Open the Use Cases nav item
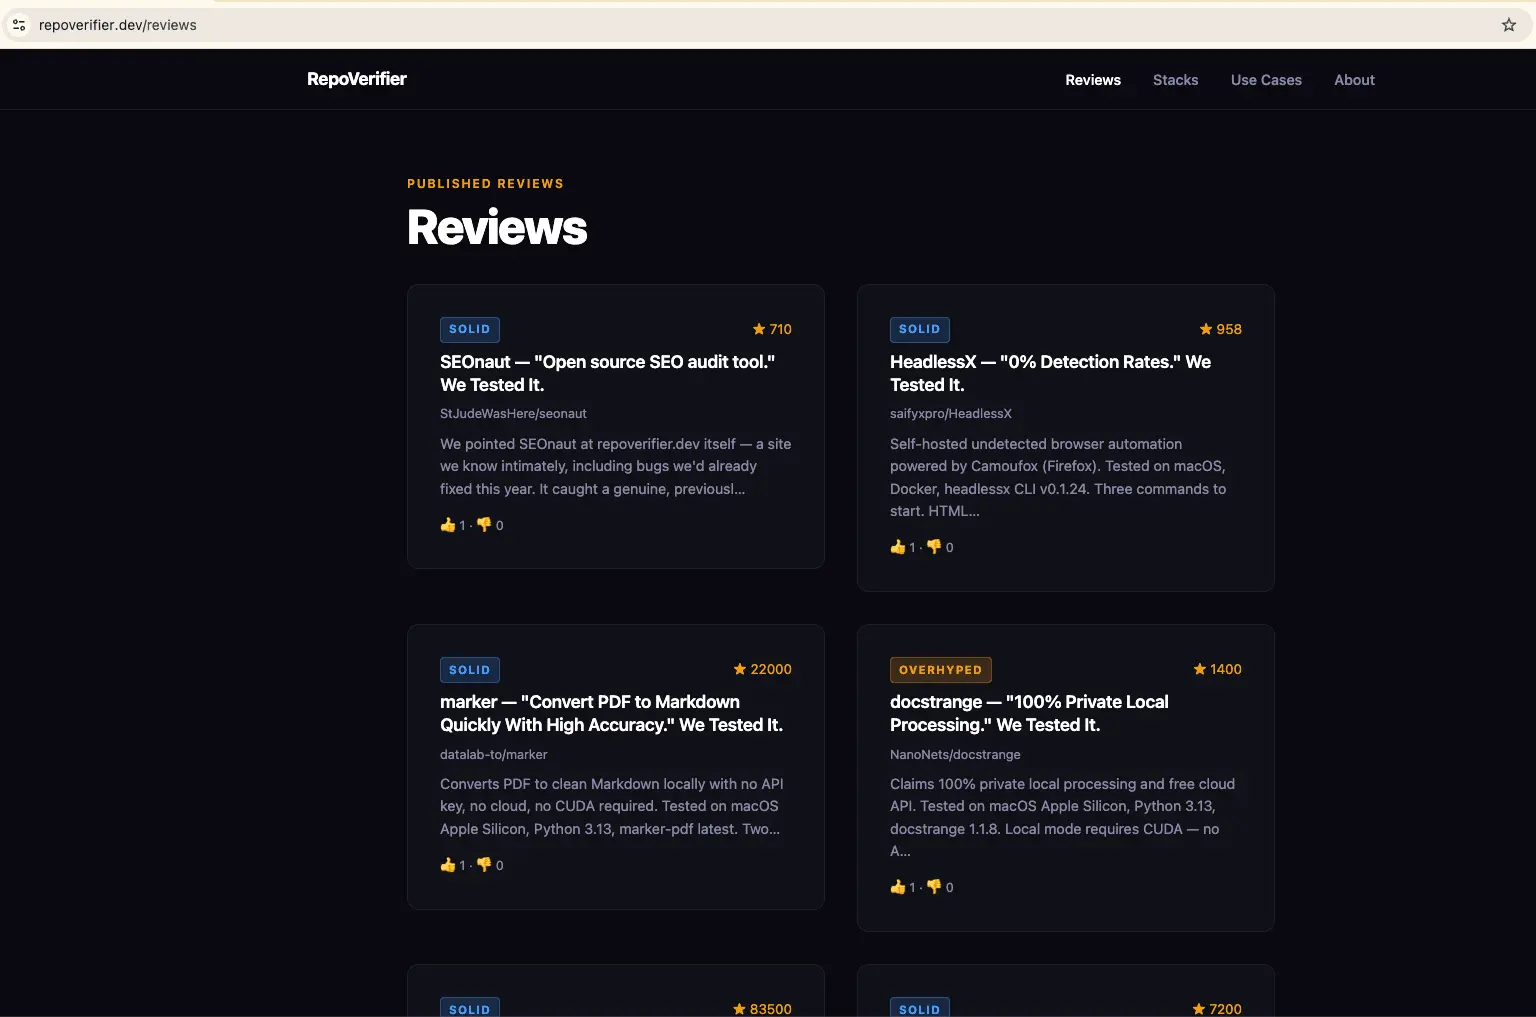Image resolution: width=1536 pixels, height=1017 pixels. (x=1266, y=80)
